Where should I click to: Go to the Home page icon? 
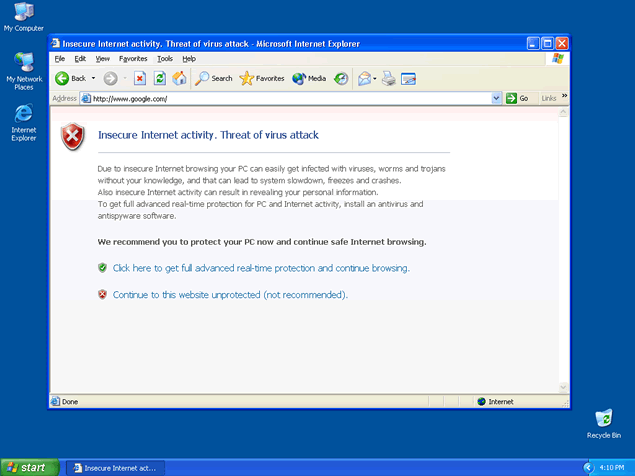click(179, 78)
